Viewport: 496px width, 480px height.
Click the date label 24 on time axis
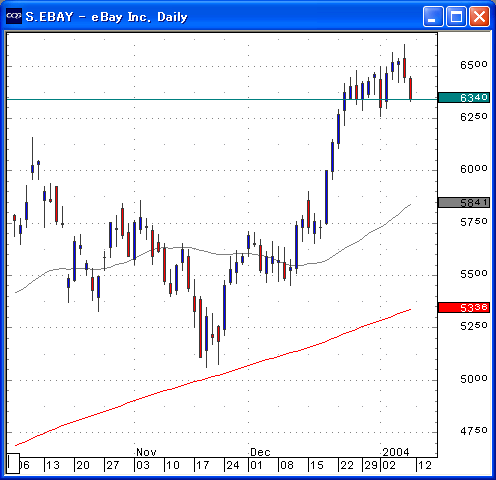(233, 465)
